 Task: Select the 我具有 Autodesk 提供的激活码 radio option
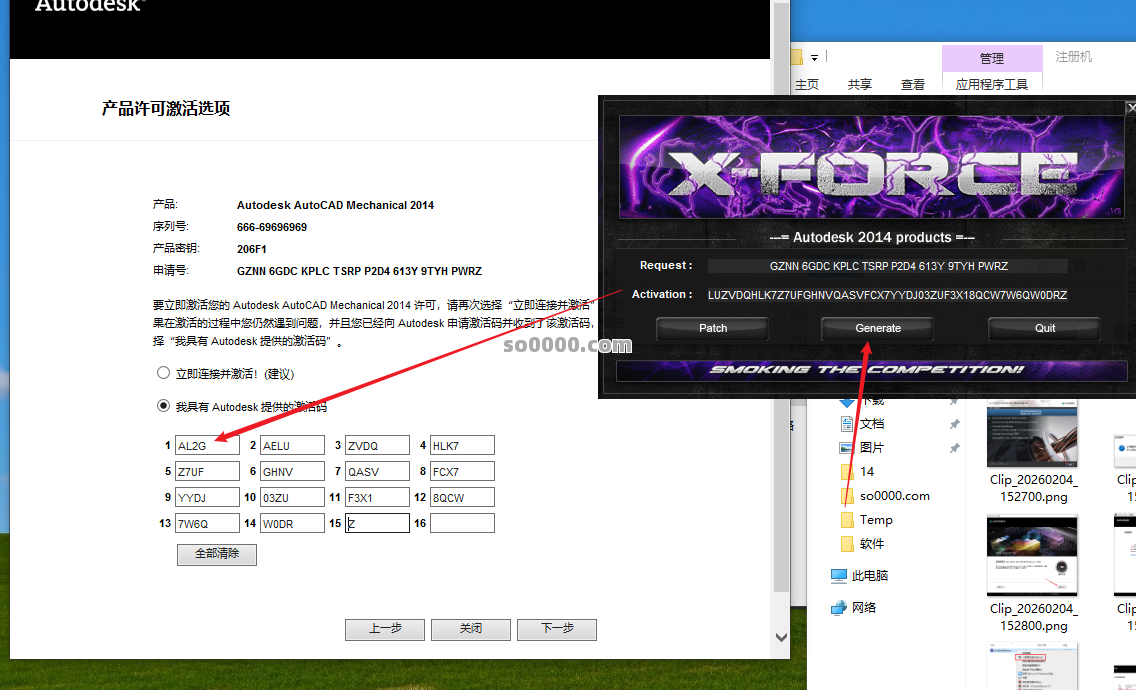[164, 406]
